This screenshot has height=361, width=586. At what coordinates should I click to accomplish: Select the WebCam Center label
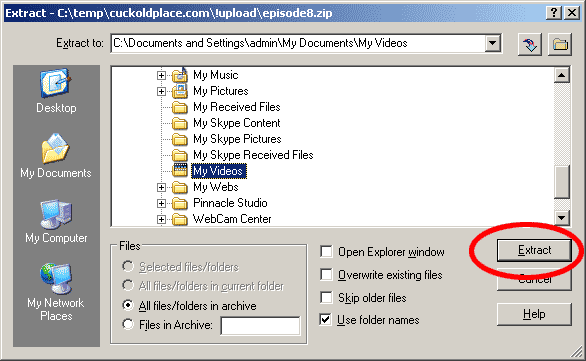pyautogui.click(x=232, y=219)
